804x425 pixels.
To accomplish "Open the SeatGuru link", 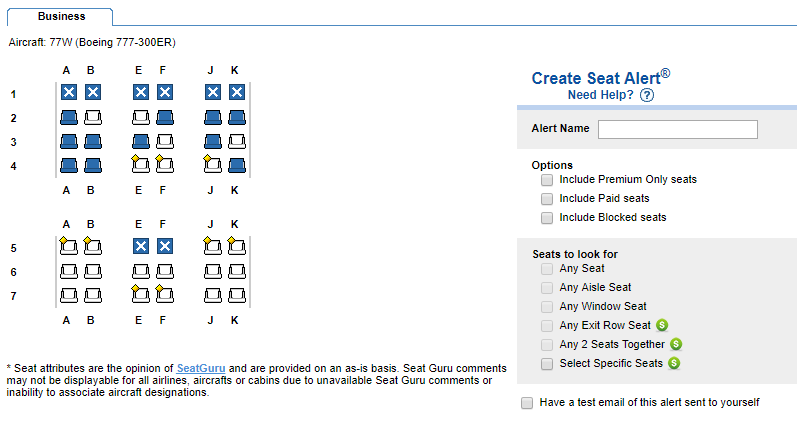I will [x=202, y=368].
